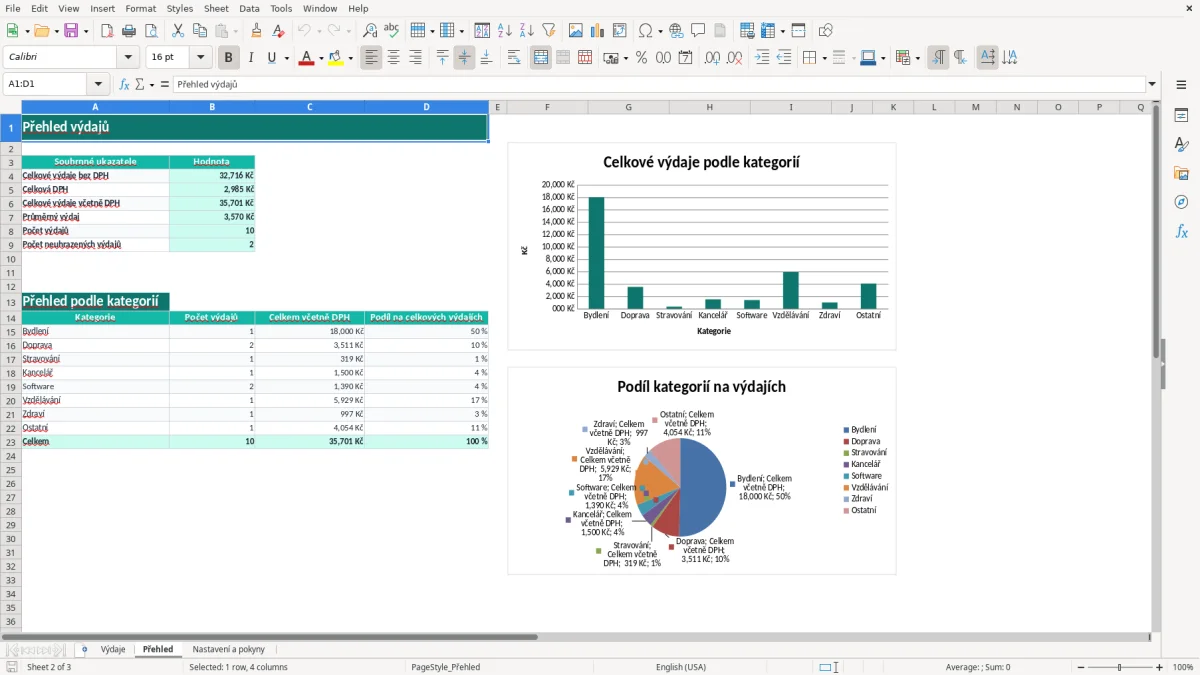Image resolution: width=1200 pixels, height=675 pixels.
Task: Cut the selection with scissors icon
Action: [x=178, y=31]
